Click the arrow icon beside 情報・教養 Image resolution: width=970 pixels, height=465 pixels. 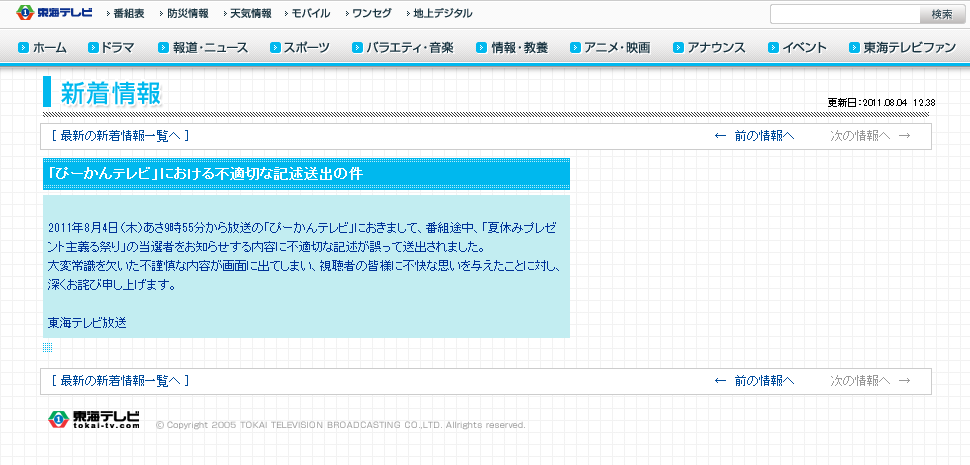coord(482,47)
